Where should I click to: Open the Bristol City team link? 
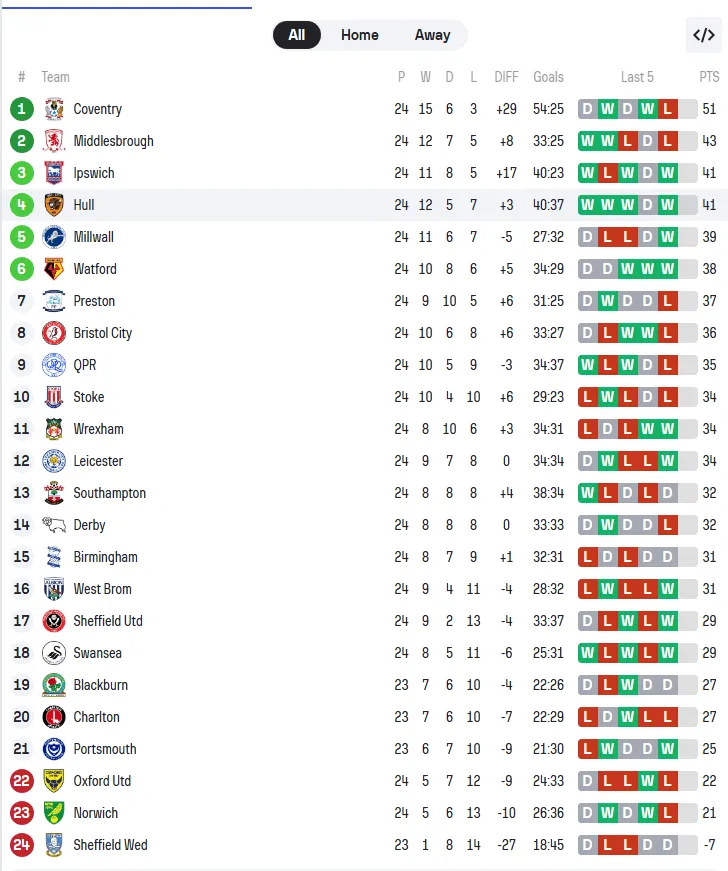[x=102, y=333]
